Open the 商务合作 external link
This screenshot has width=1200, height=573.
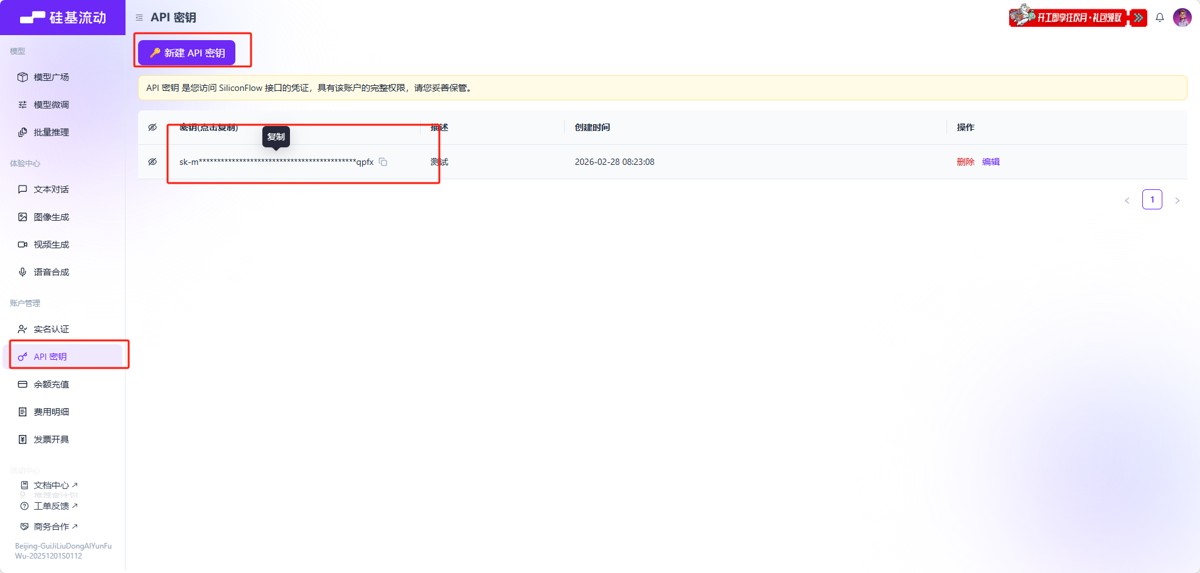coord(50,526)
